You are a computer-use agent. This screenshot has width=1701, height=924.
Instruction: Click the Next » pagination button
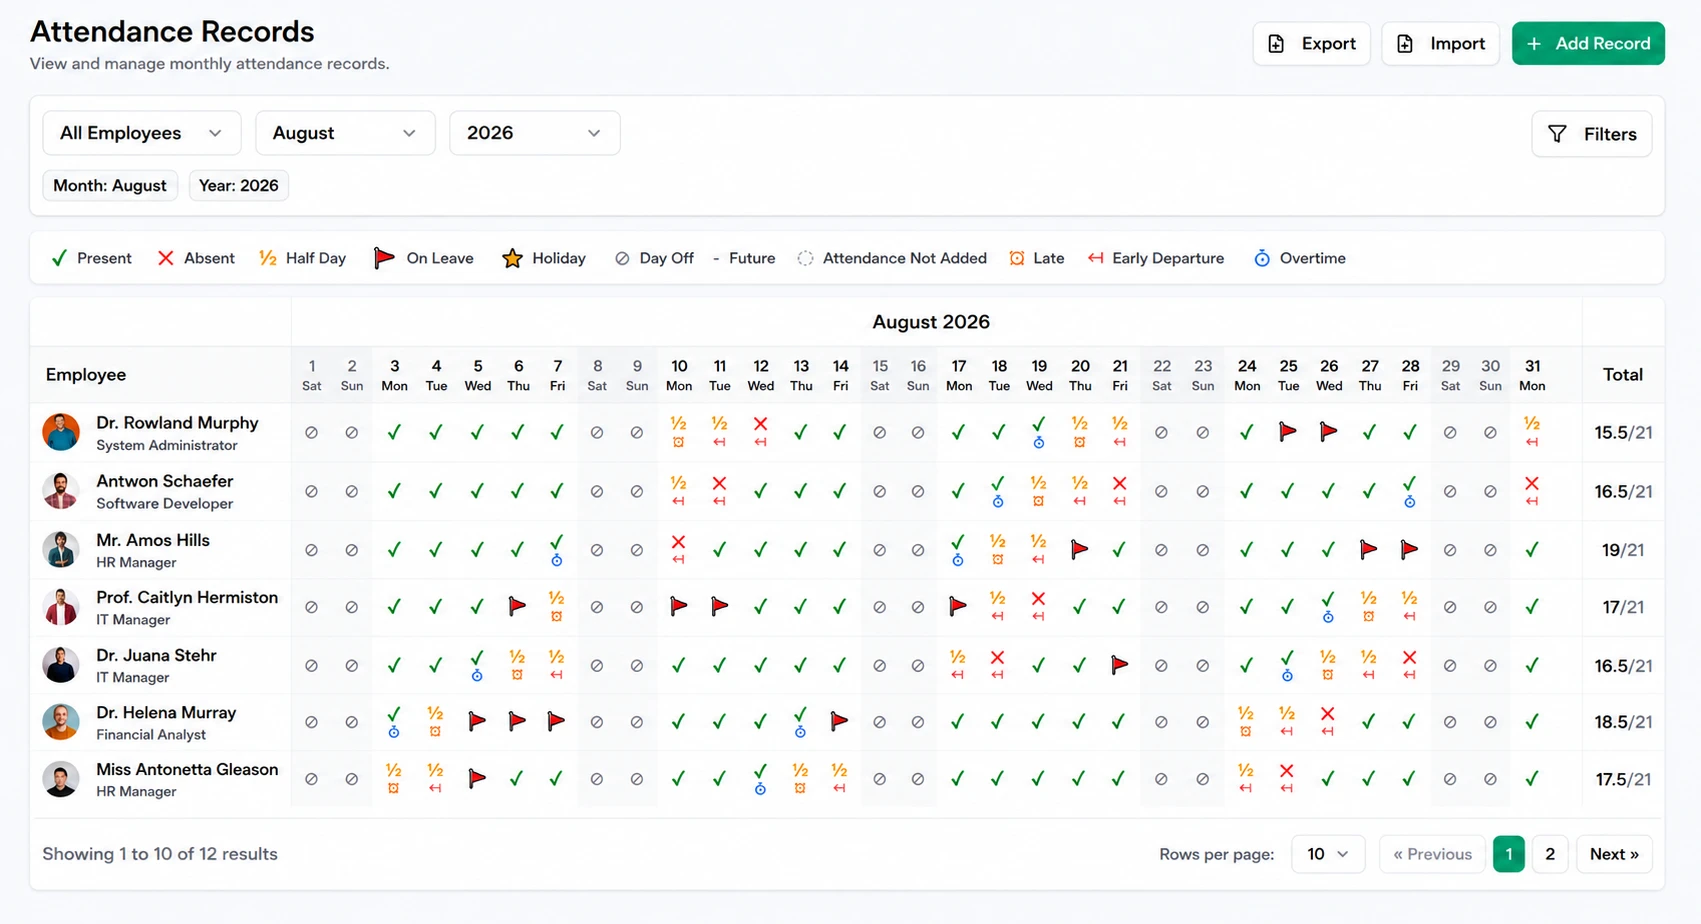pyautogui.click(x=1614, y=854)
